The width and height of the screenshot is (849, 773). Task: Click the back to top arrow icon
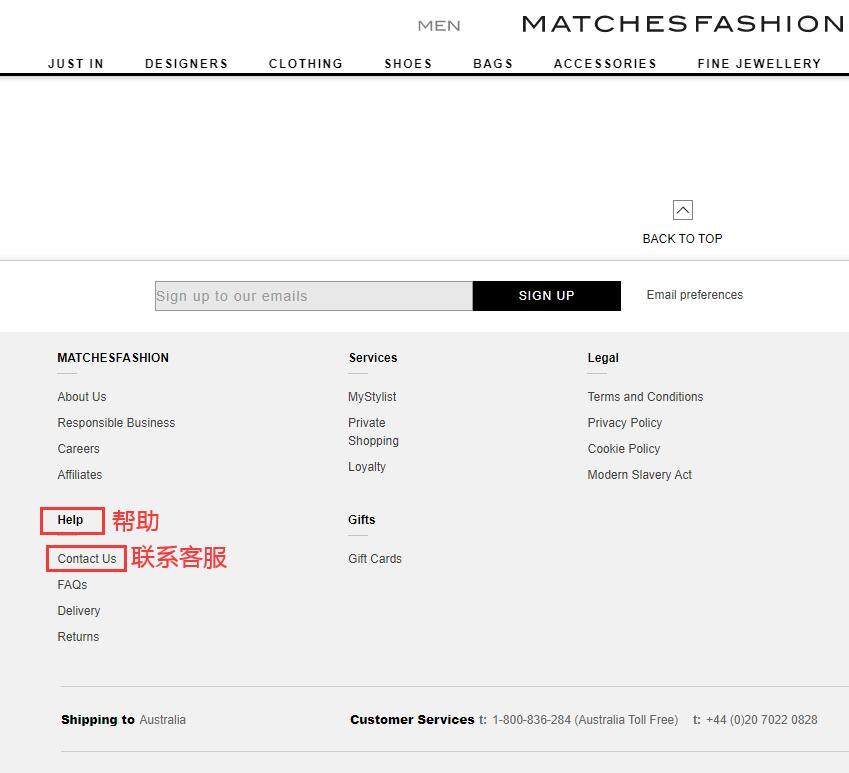(x=682, y=210)
